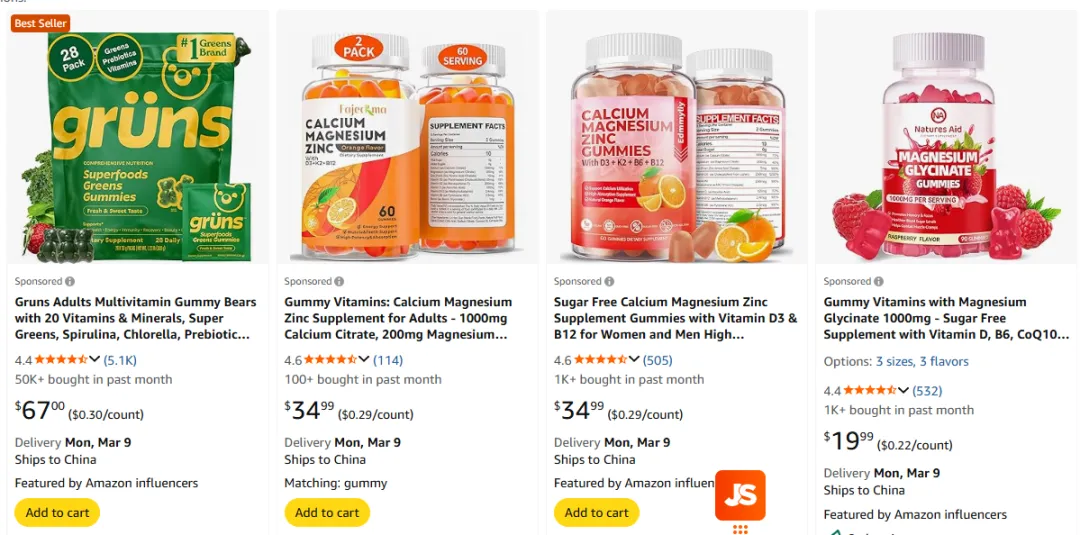Expand rating breakdown chevron for 505-review product
1080x535 pixels.
click(634, 359)
